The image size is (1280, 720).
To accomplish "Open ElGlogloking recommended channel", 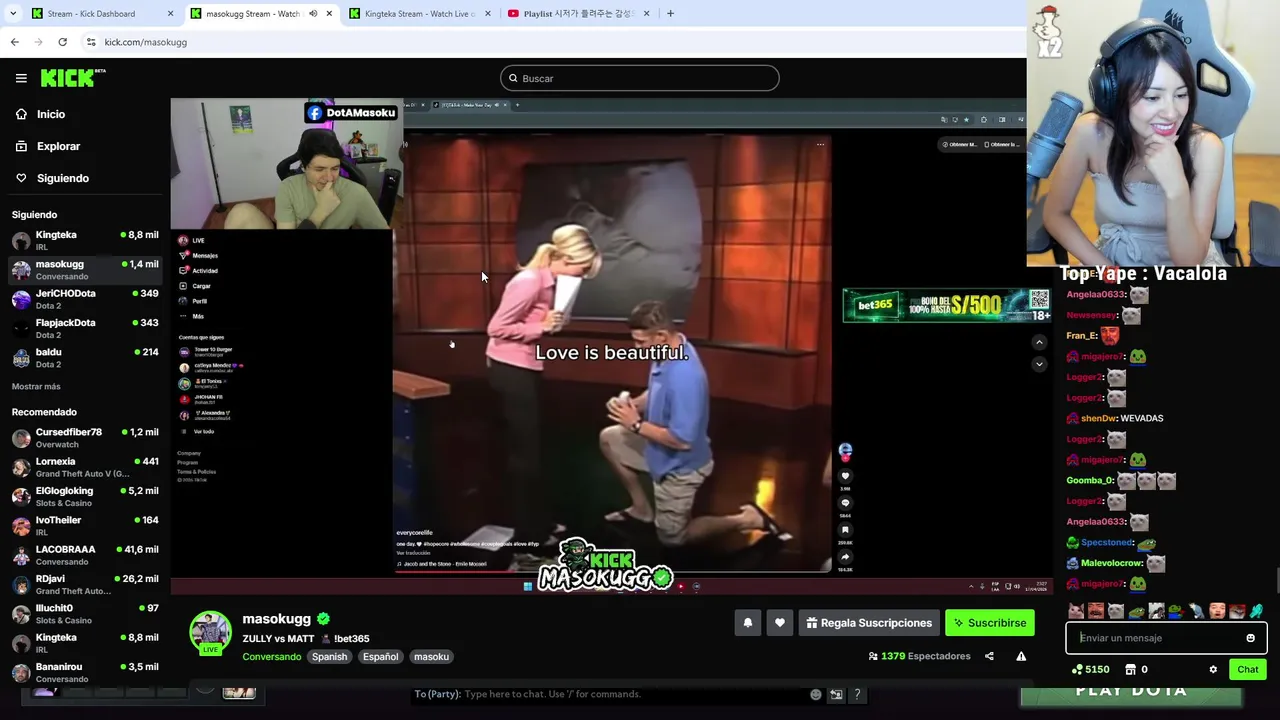I will [85, 496].
